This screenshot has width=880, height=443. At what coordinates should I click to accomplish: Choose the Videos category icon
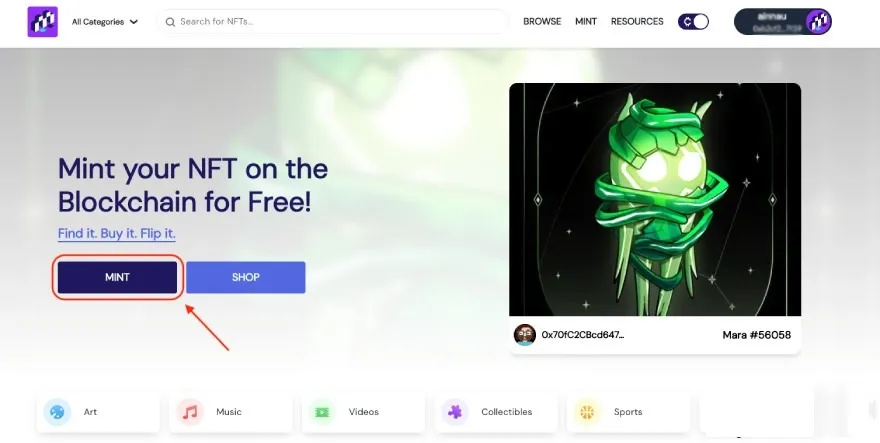click(322, 412)
